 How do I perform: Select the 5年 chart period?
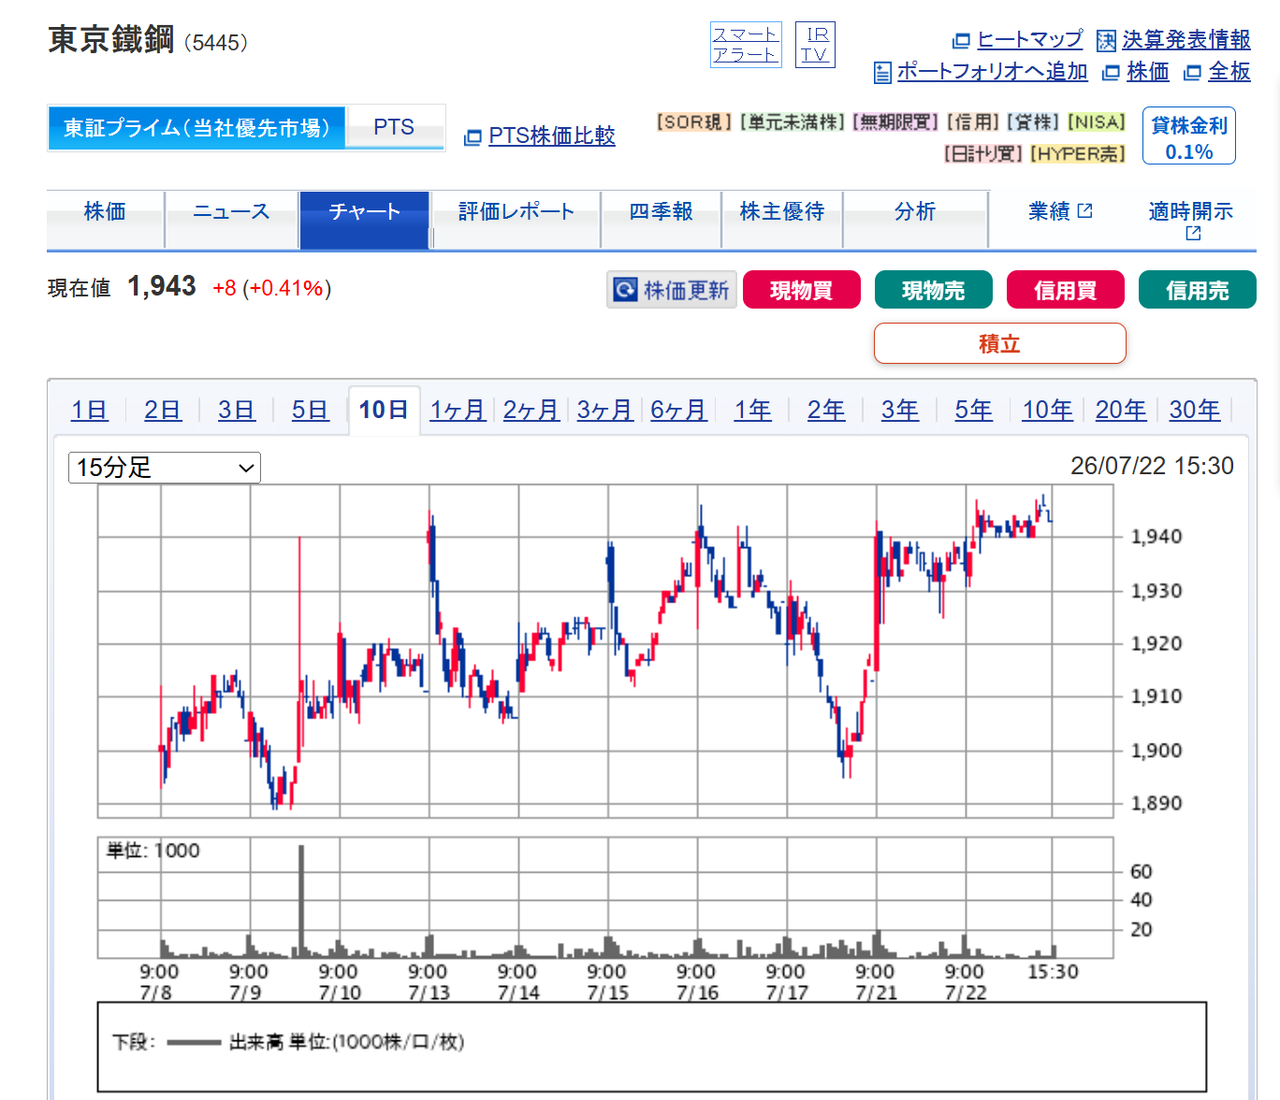point(974,410)
